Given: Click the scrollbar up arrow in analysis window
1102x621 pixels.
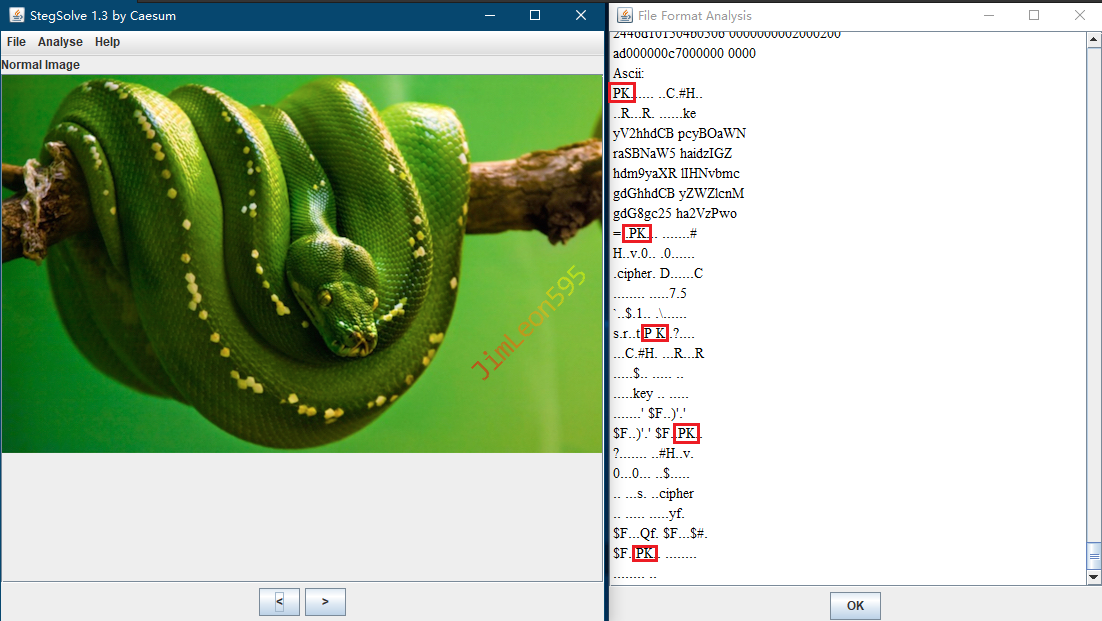Looking at the screenshot, I should click(x=1093, y=40).
